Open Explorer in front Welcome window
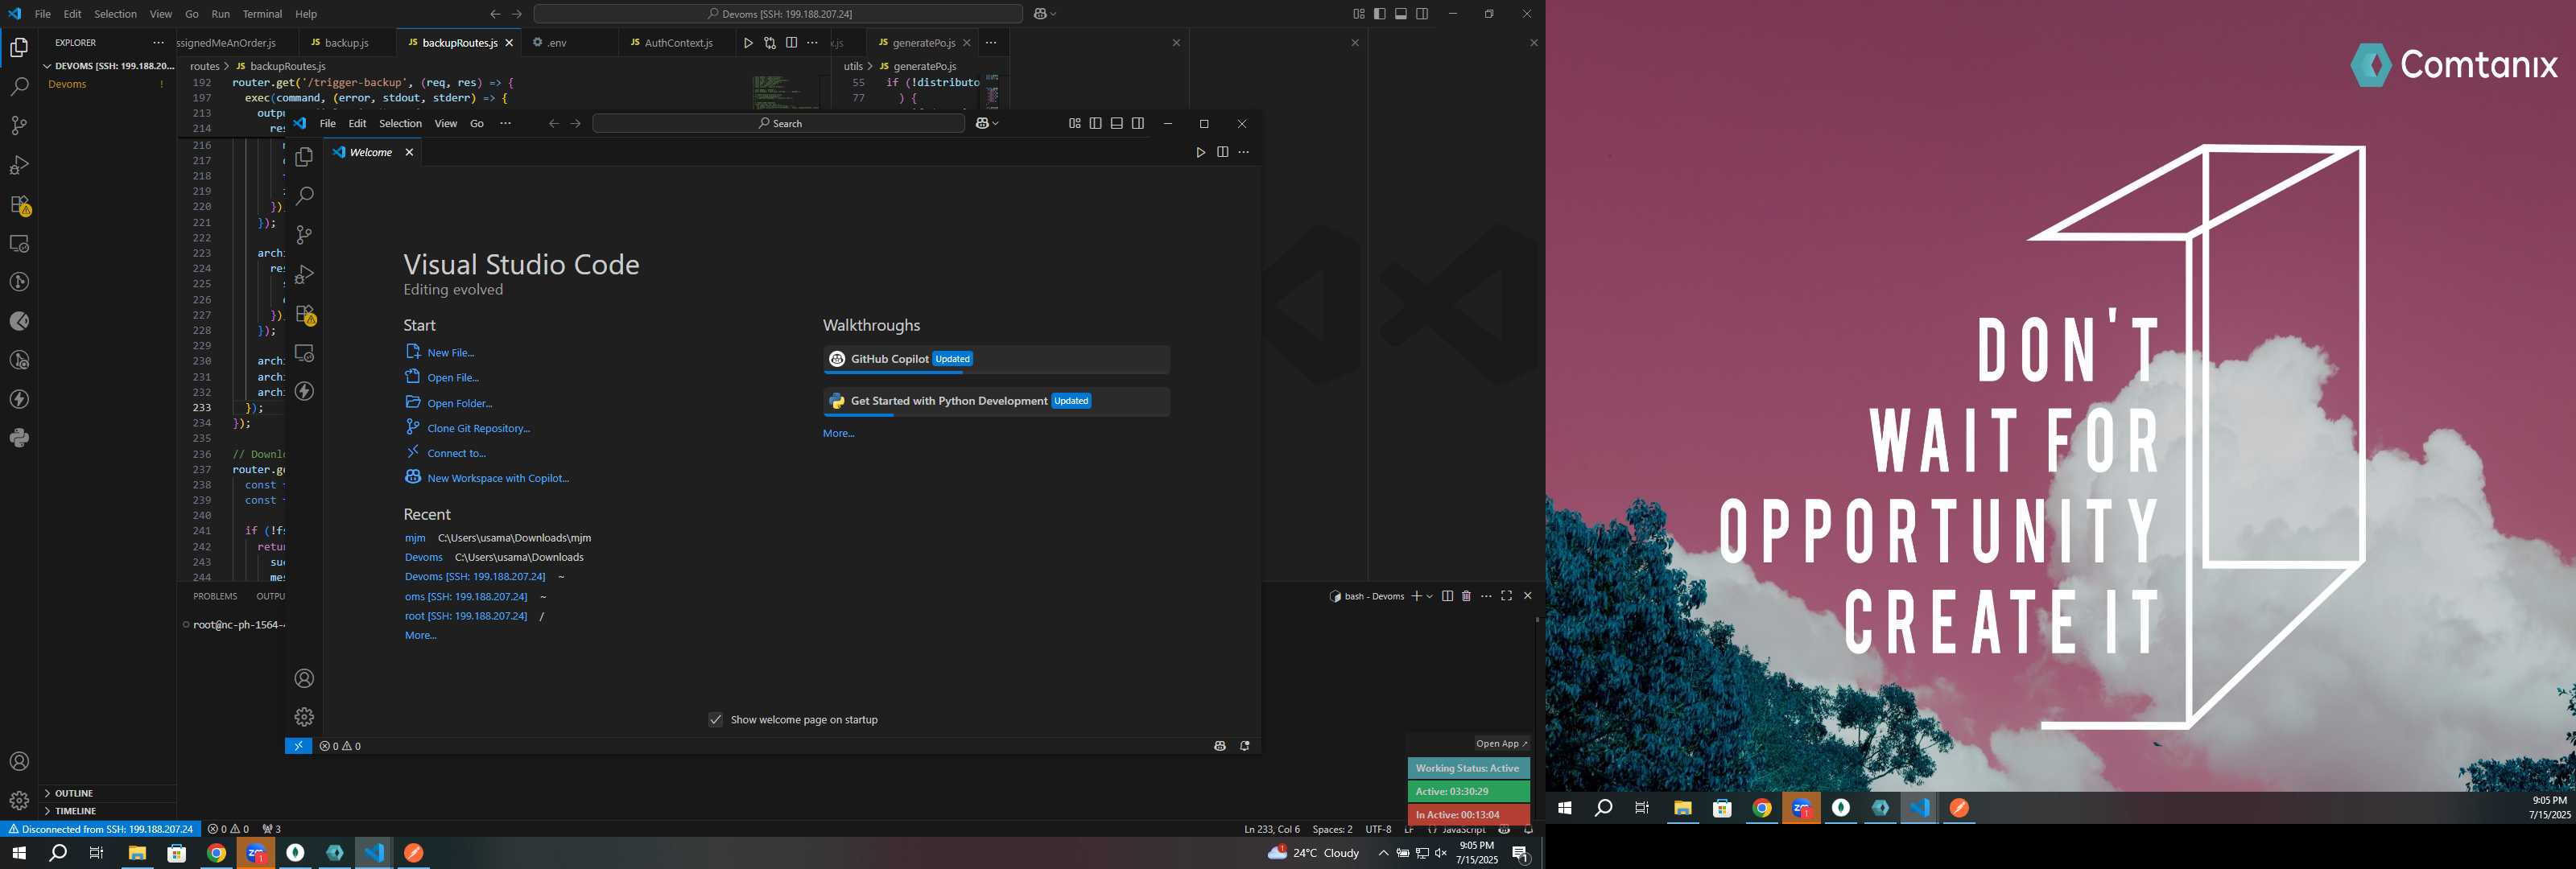 [305, 157]
